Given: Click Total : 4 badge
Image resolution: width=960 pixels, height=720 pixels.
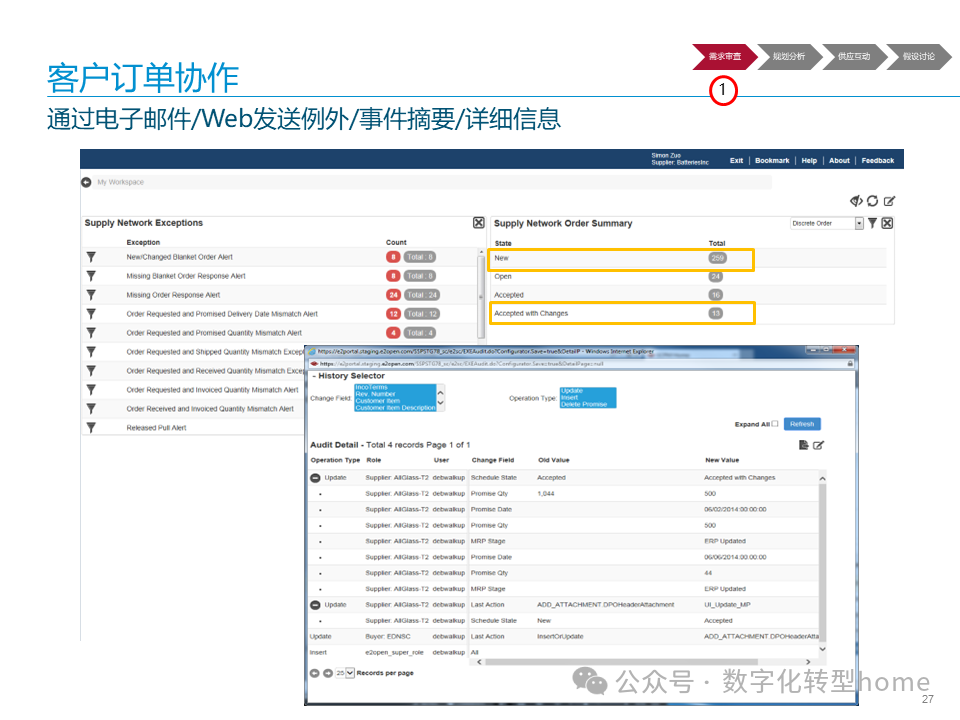Looking at the screenshot, I should [420, 333].
